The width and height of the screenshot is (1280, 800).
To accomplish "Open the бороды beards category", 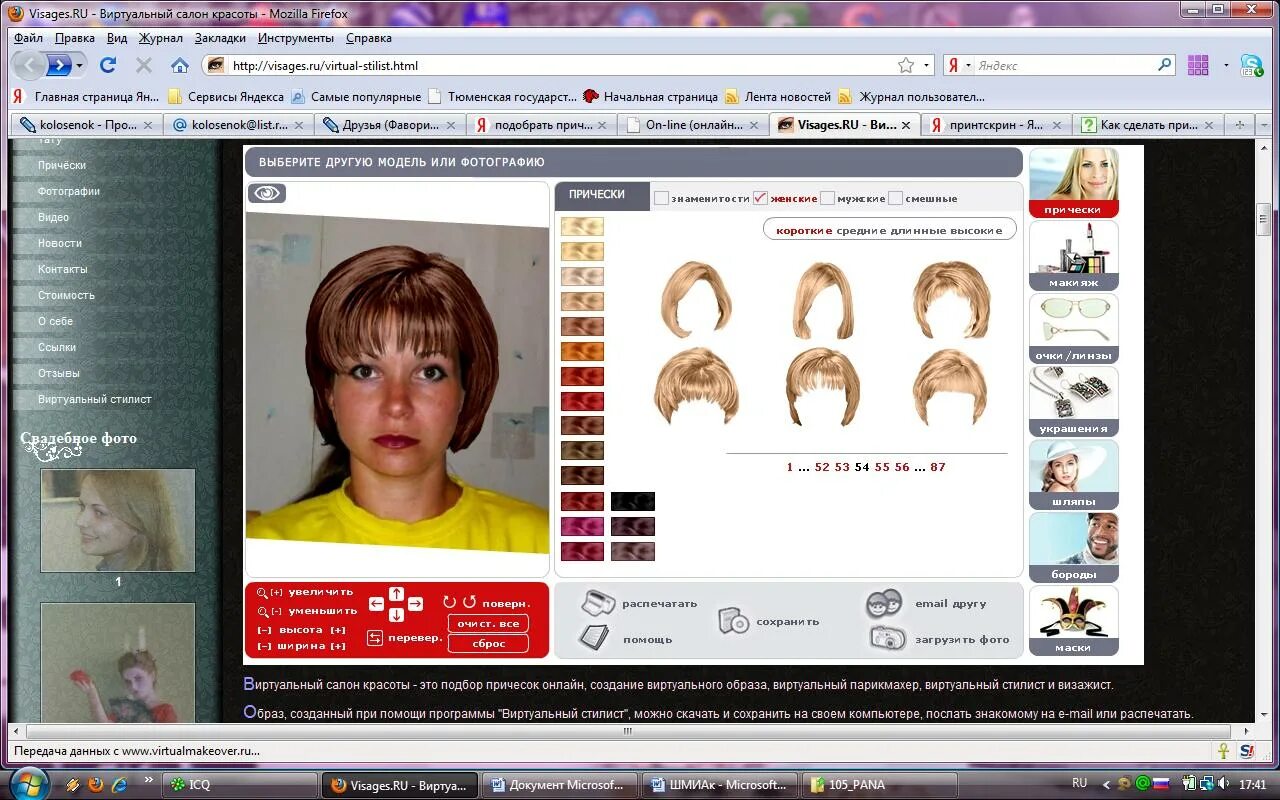I will 1073,548.
